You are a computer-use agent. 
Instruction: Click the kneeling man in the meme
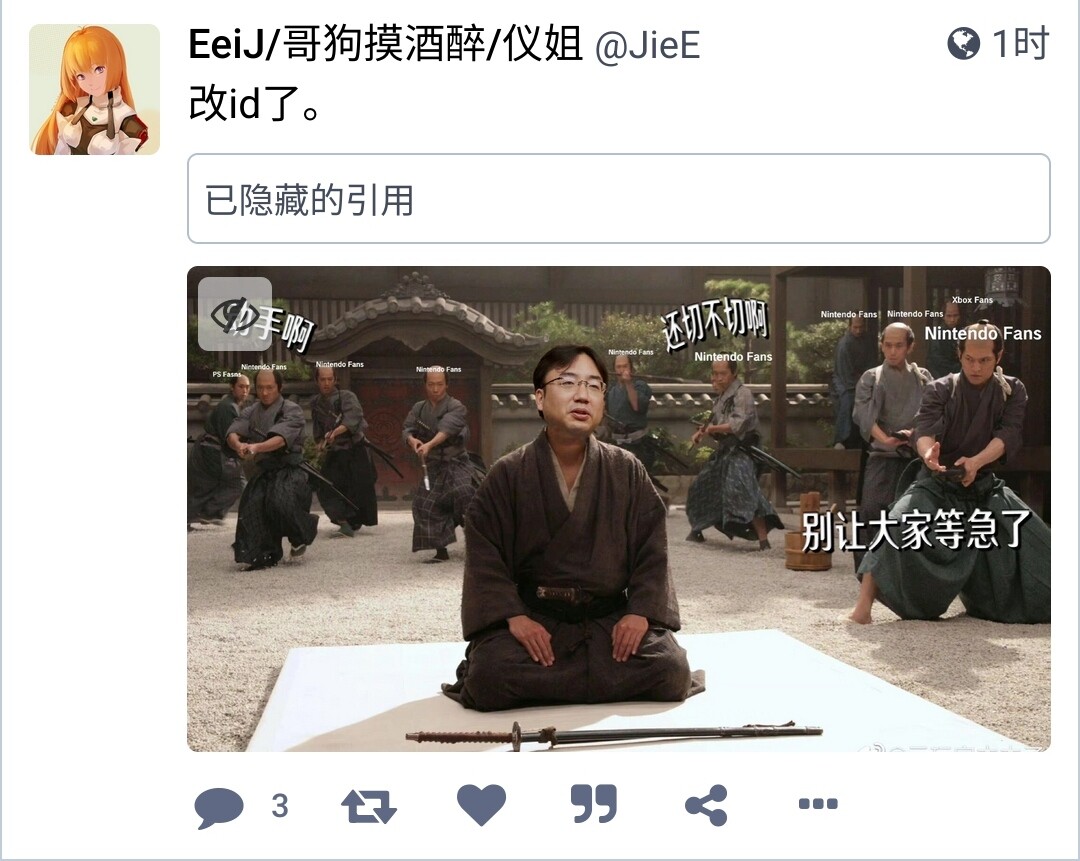(573, 530)
